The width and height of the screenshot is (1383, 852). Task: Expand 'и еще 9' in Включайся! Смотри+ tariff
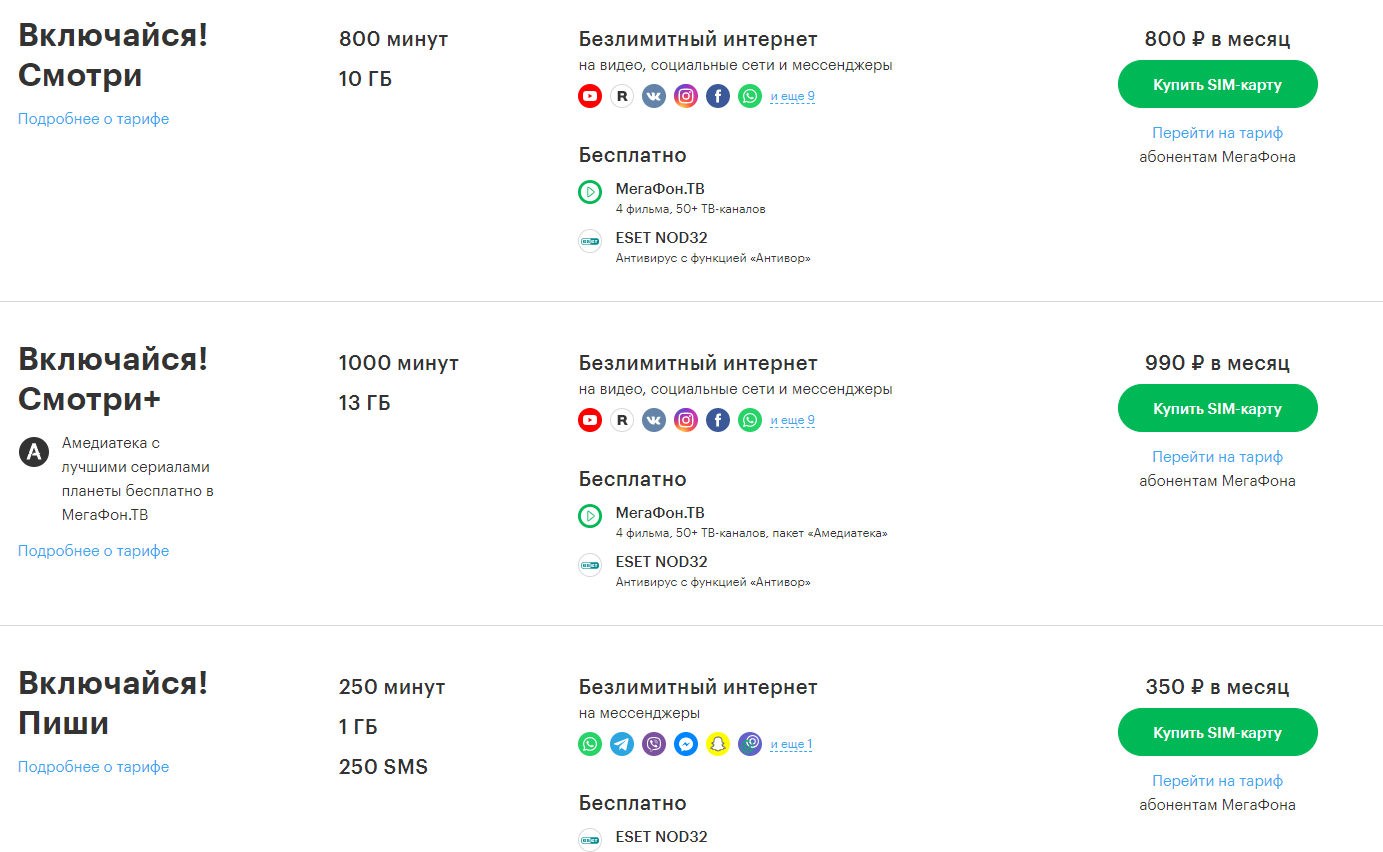click(792, 421)
